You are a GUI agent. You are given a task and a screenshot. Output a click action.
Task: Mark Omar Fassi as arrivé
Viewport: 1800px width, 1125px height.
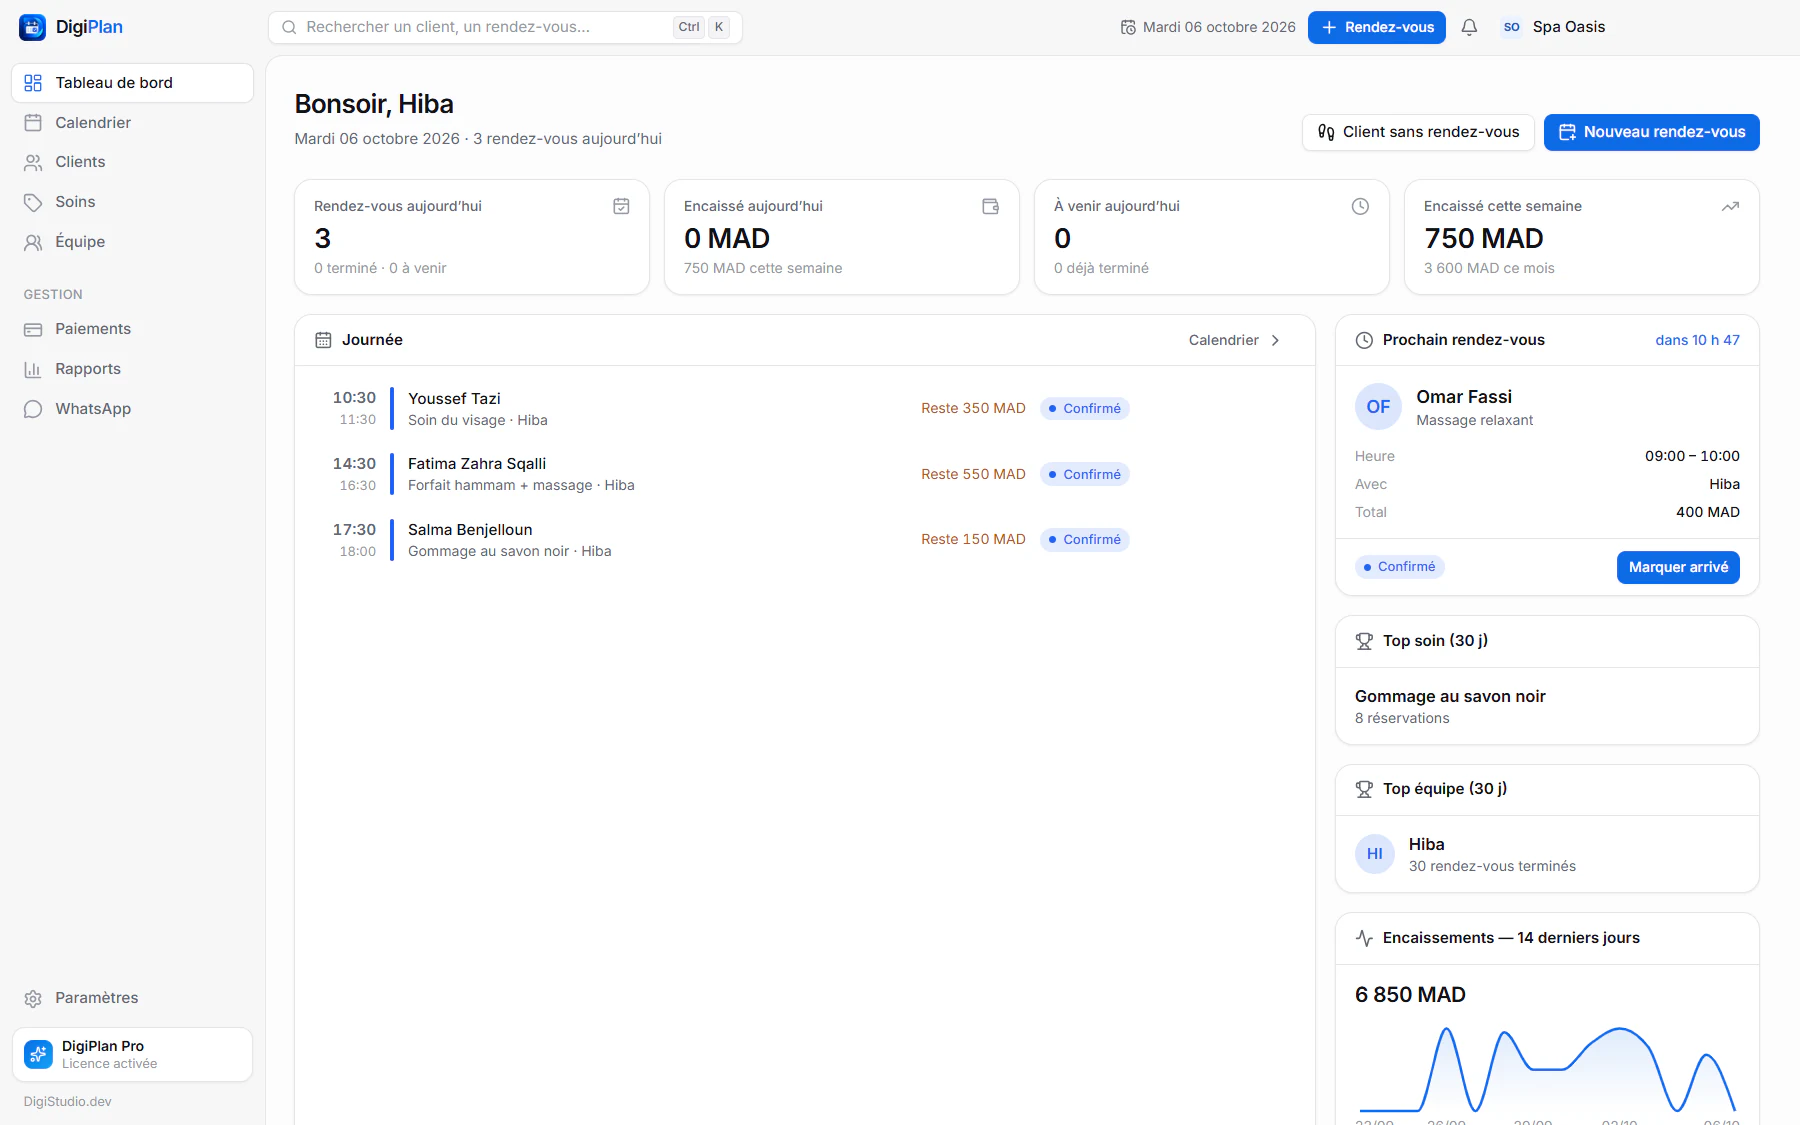pyautogui.click(x=1678, y=567)
